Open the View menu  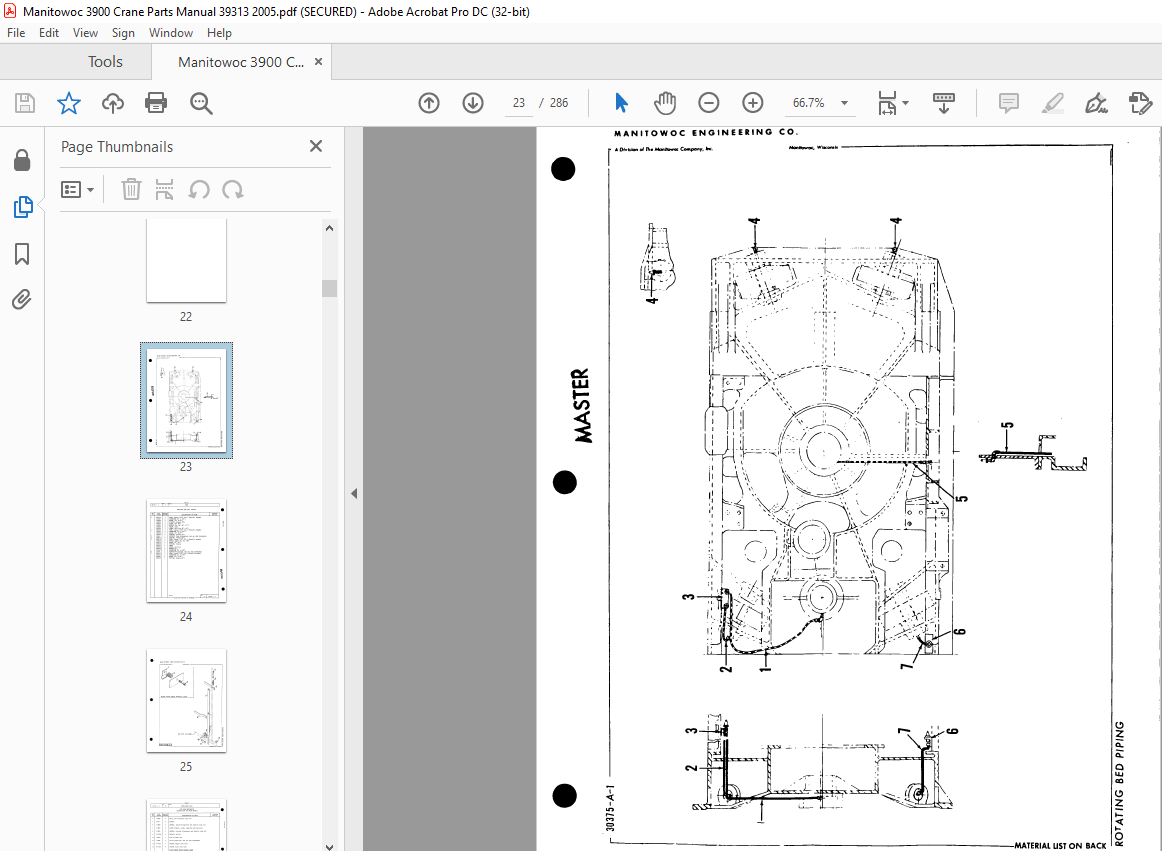[x=85, y=33]
